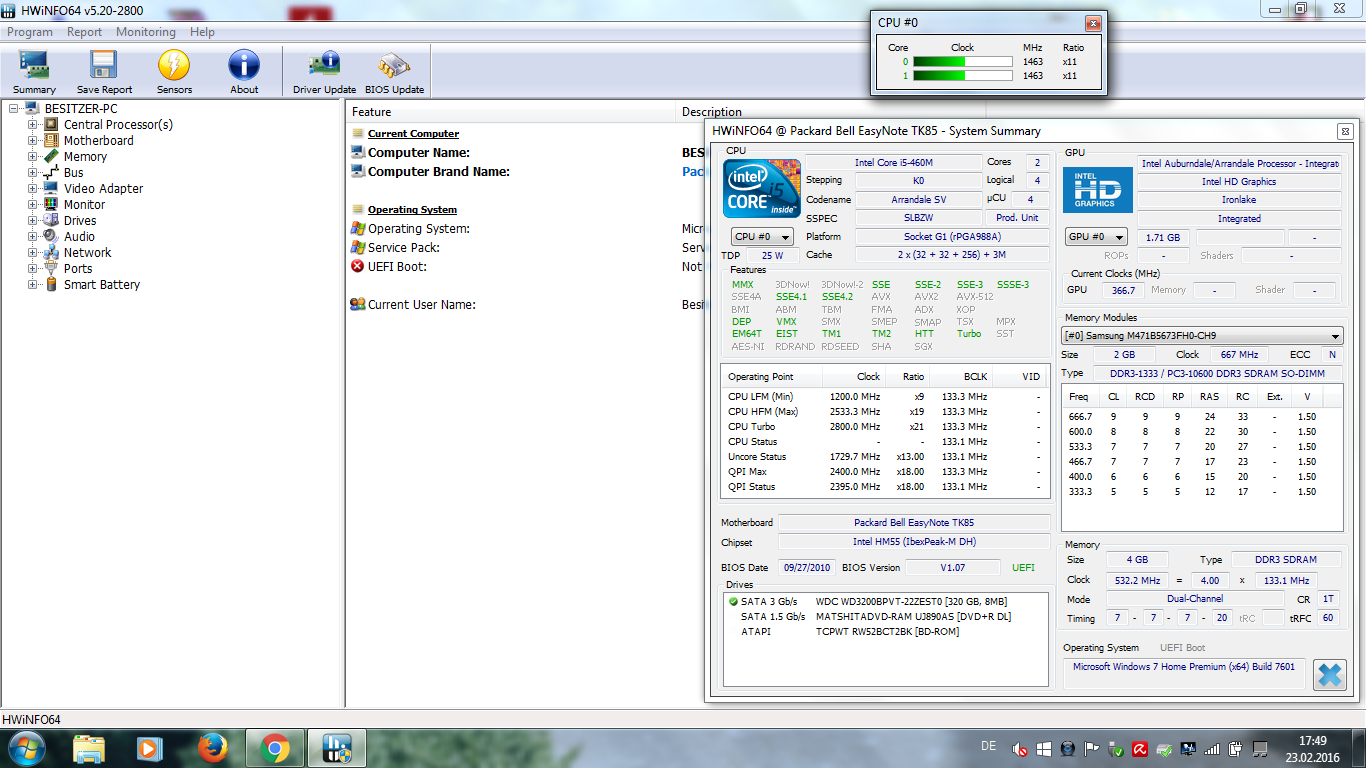Close System Summary with the blue X button
Screen dimensions: 1366x768
point(1329,675)
